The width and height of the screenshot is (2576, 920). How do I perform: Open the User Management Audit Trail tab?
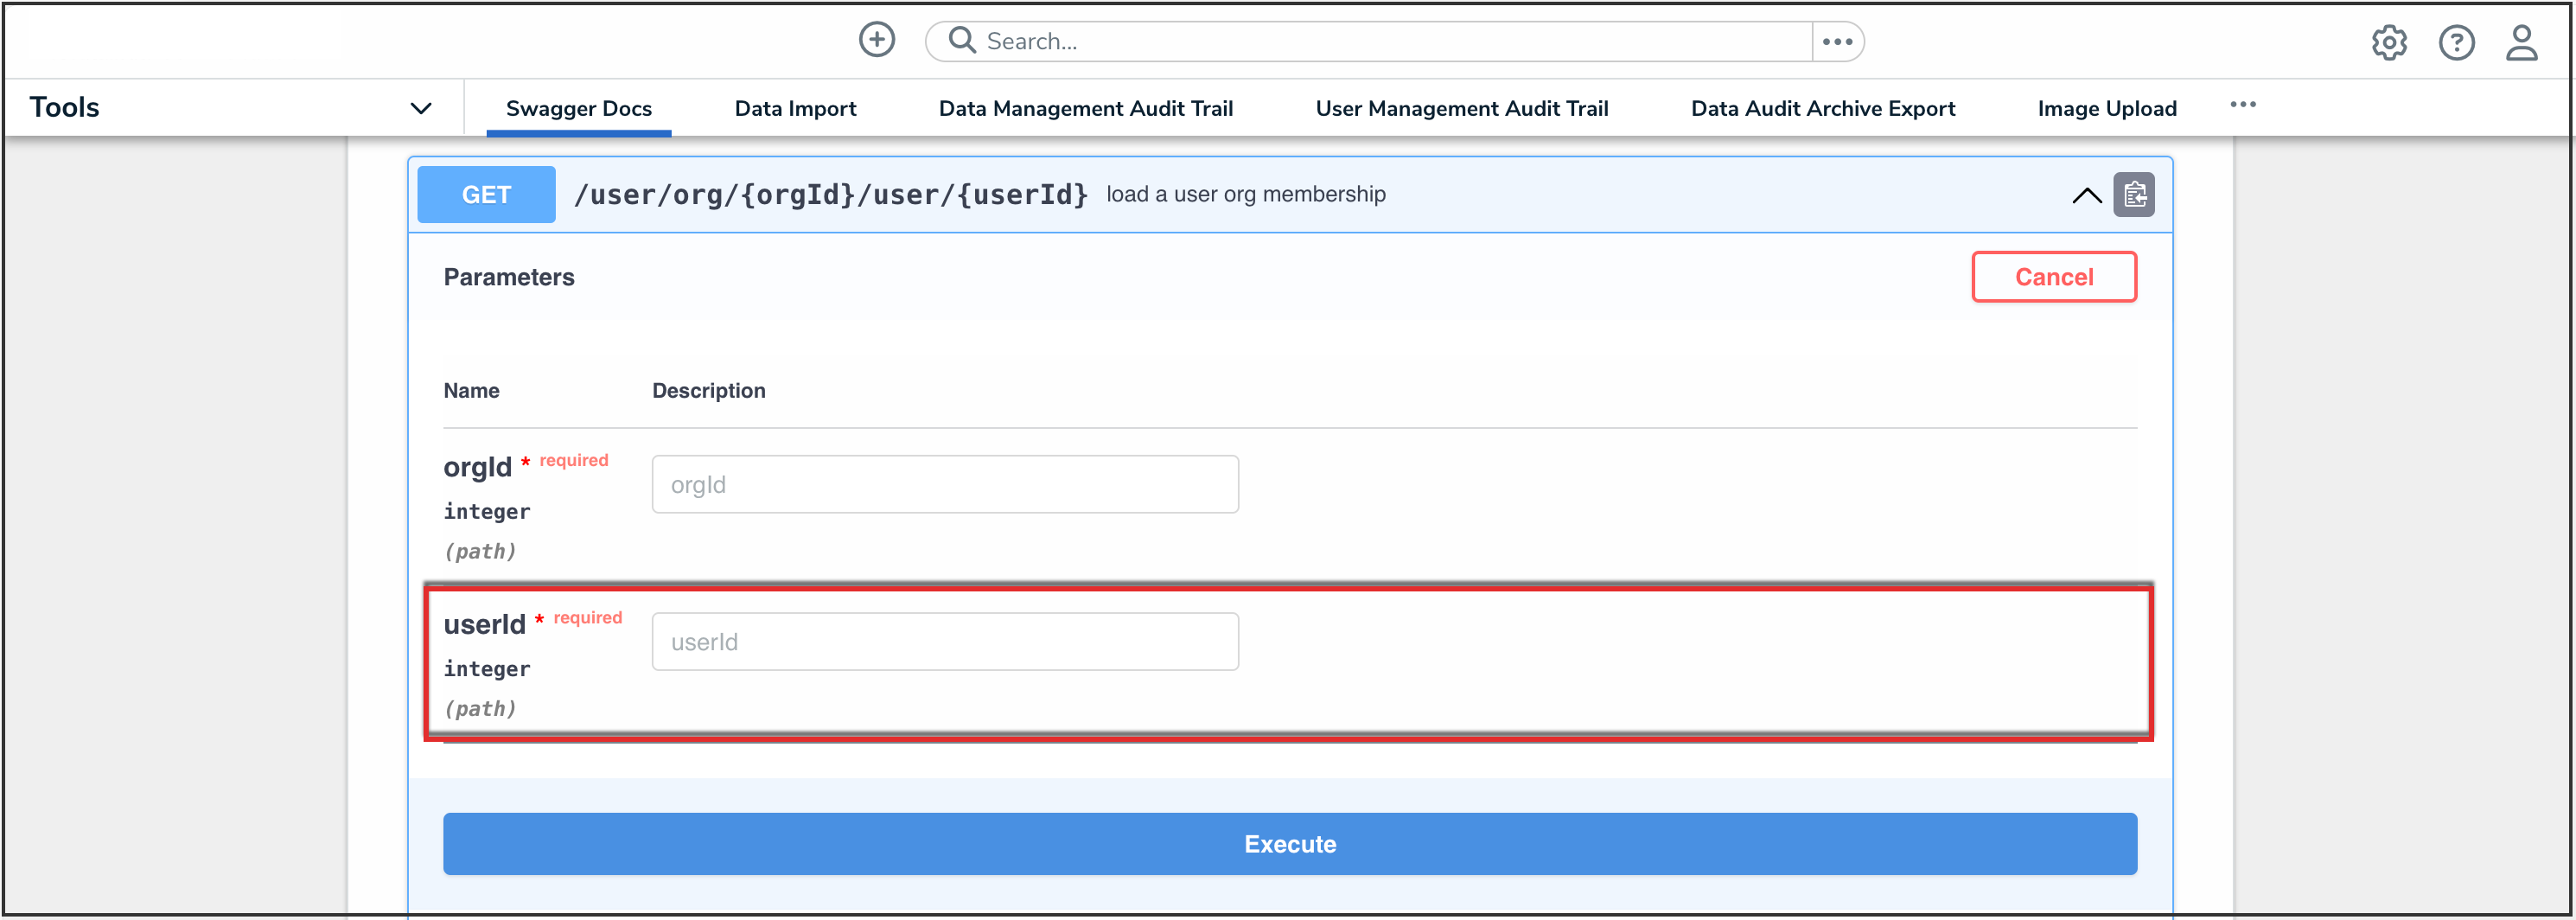pos(1462,108)
